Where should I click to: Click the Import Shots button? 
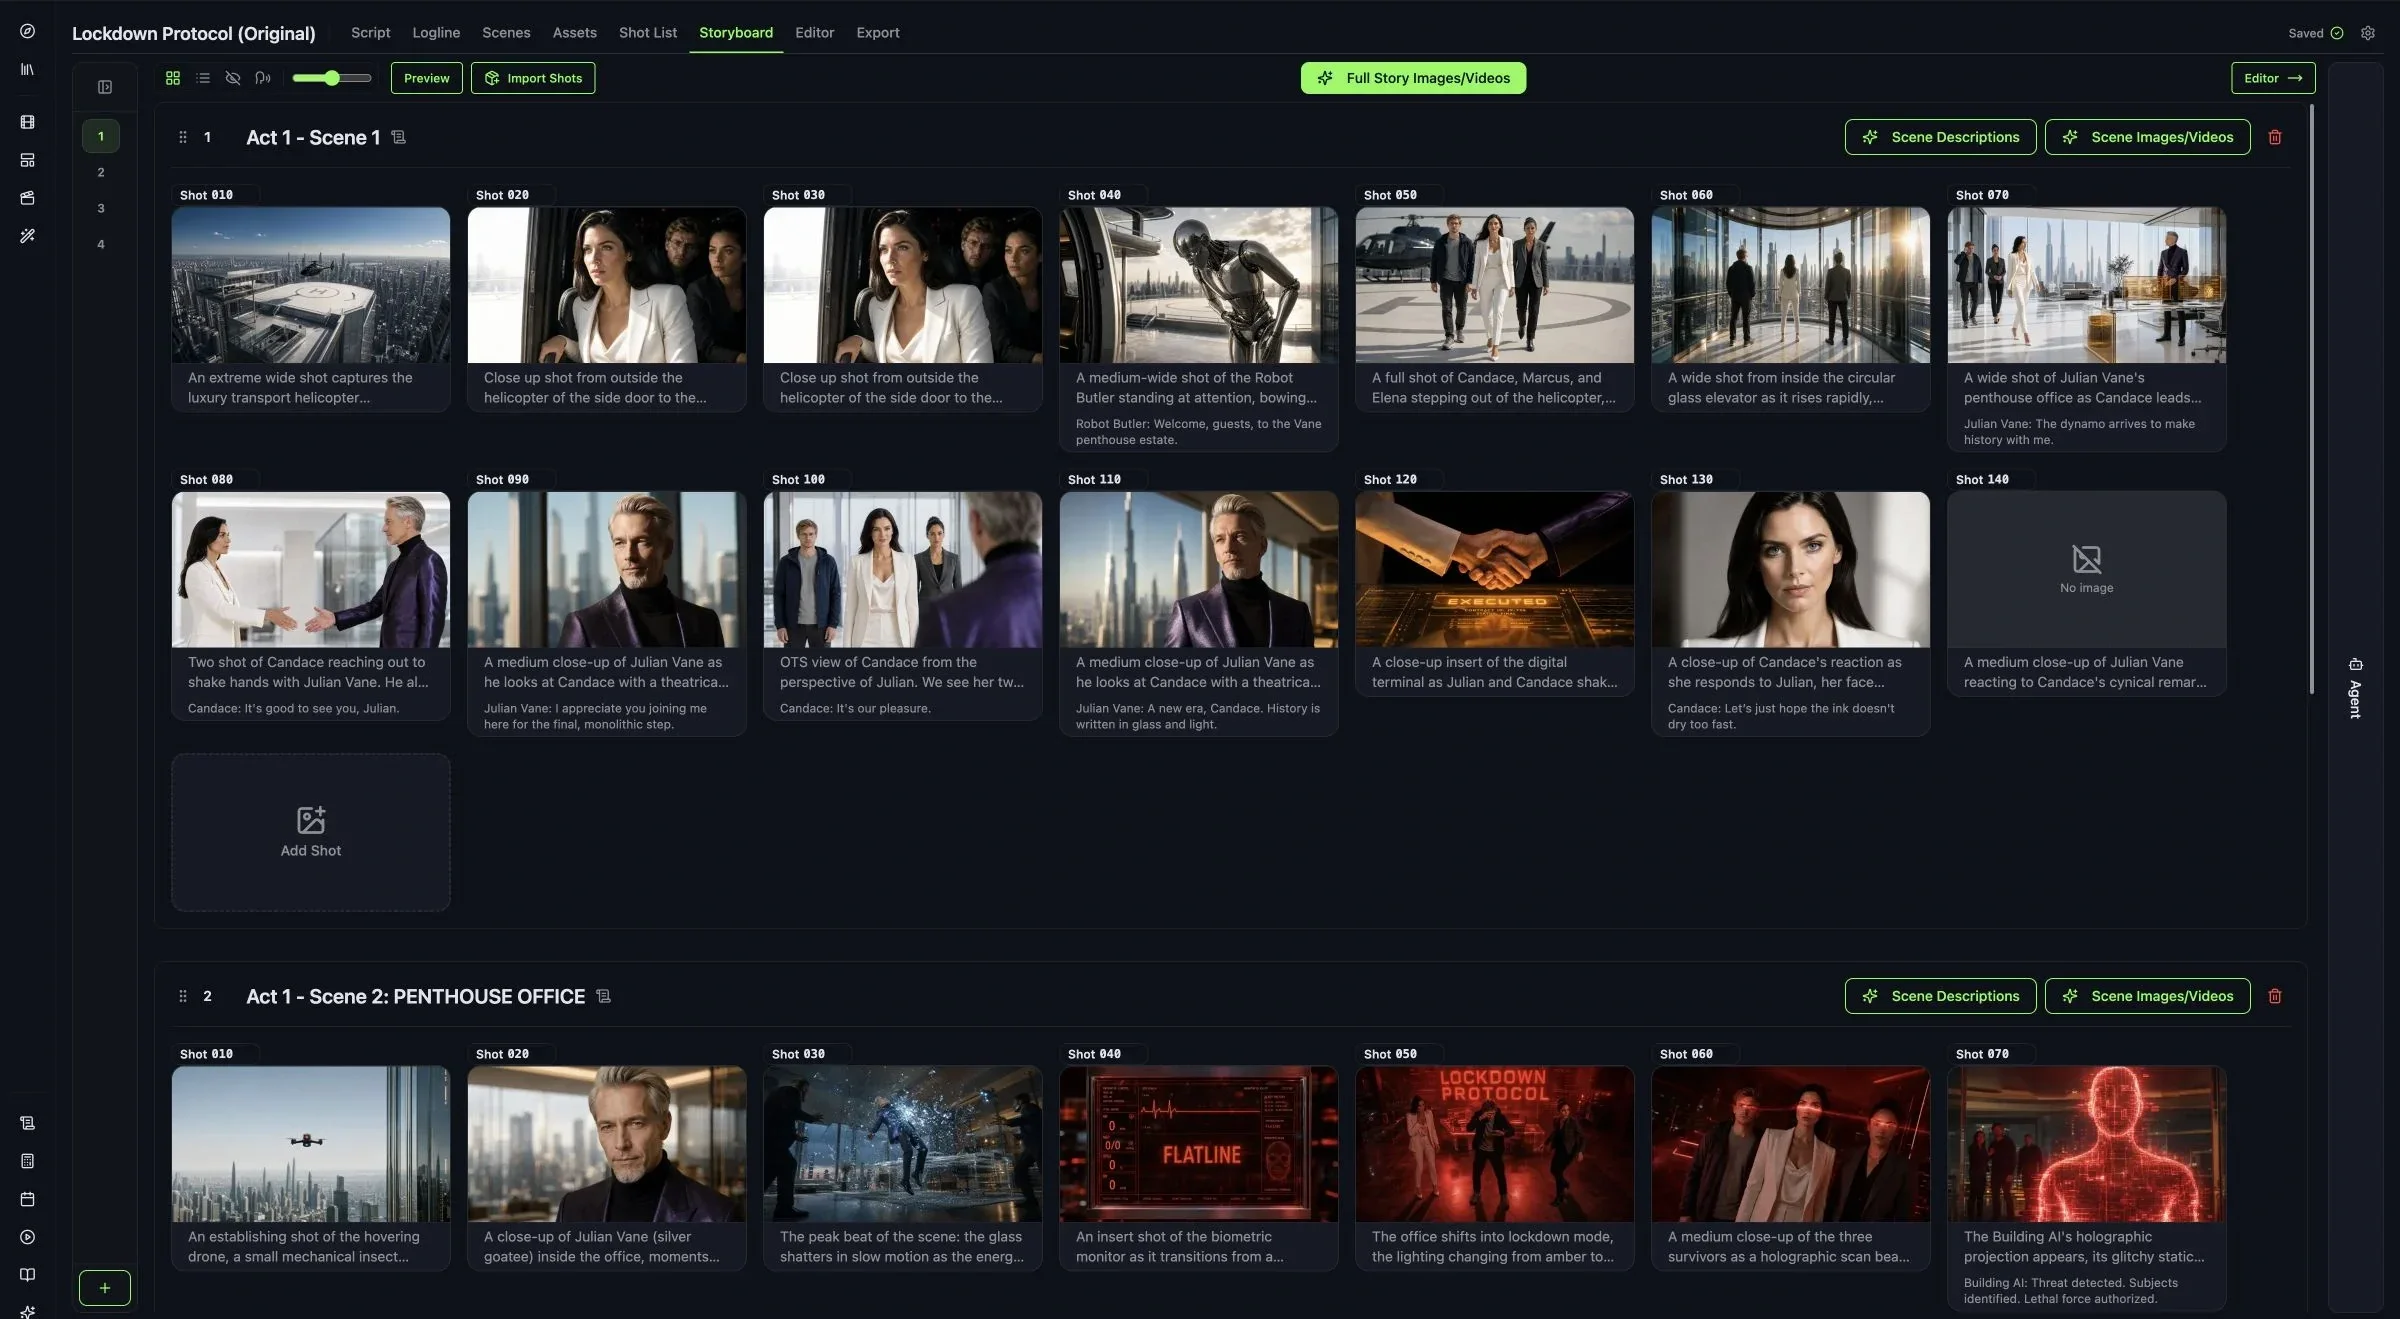point(533,78)
